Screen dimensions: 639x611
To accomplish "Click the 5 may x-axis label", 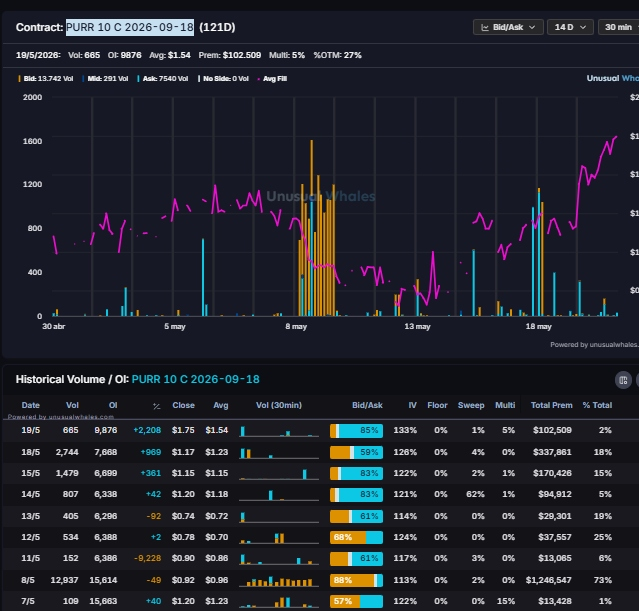I will click(x=175, y=326).
